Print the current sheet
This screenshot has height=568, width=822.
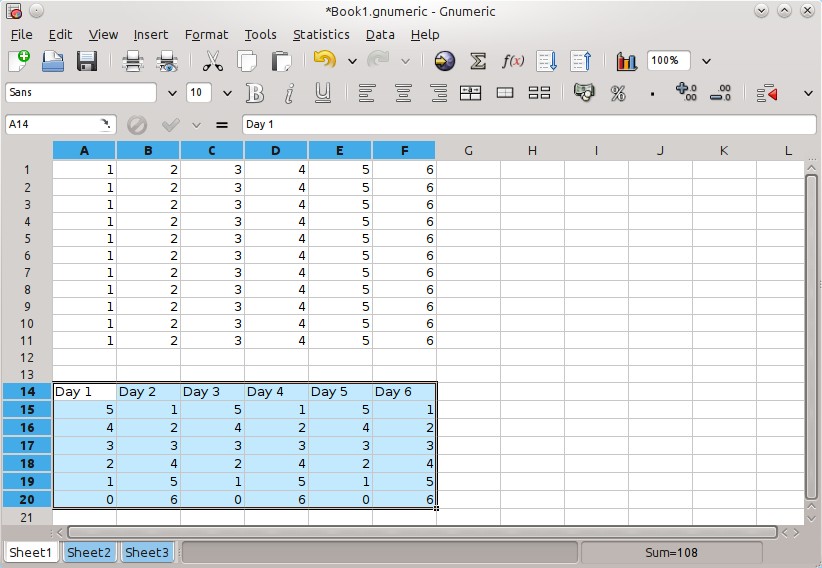133,61
